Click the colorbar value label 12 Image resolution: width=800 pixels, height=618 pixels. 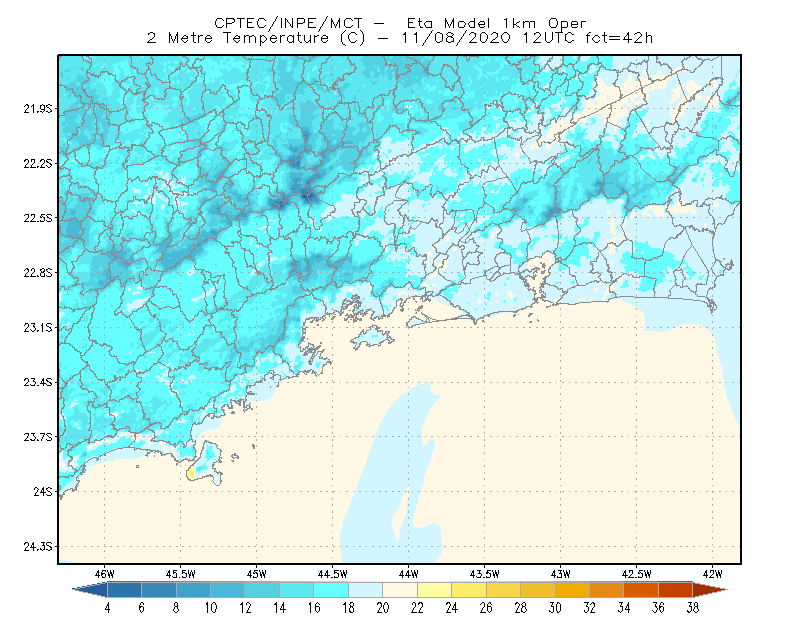pyautogui.click(x=245, y=608)
